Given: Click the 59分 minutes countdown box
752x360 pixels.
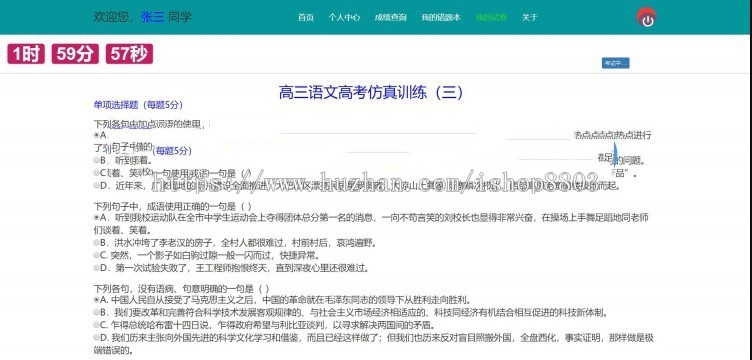Looking at the screenshot, I should coord(75,54).
